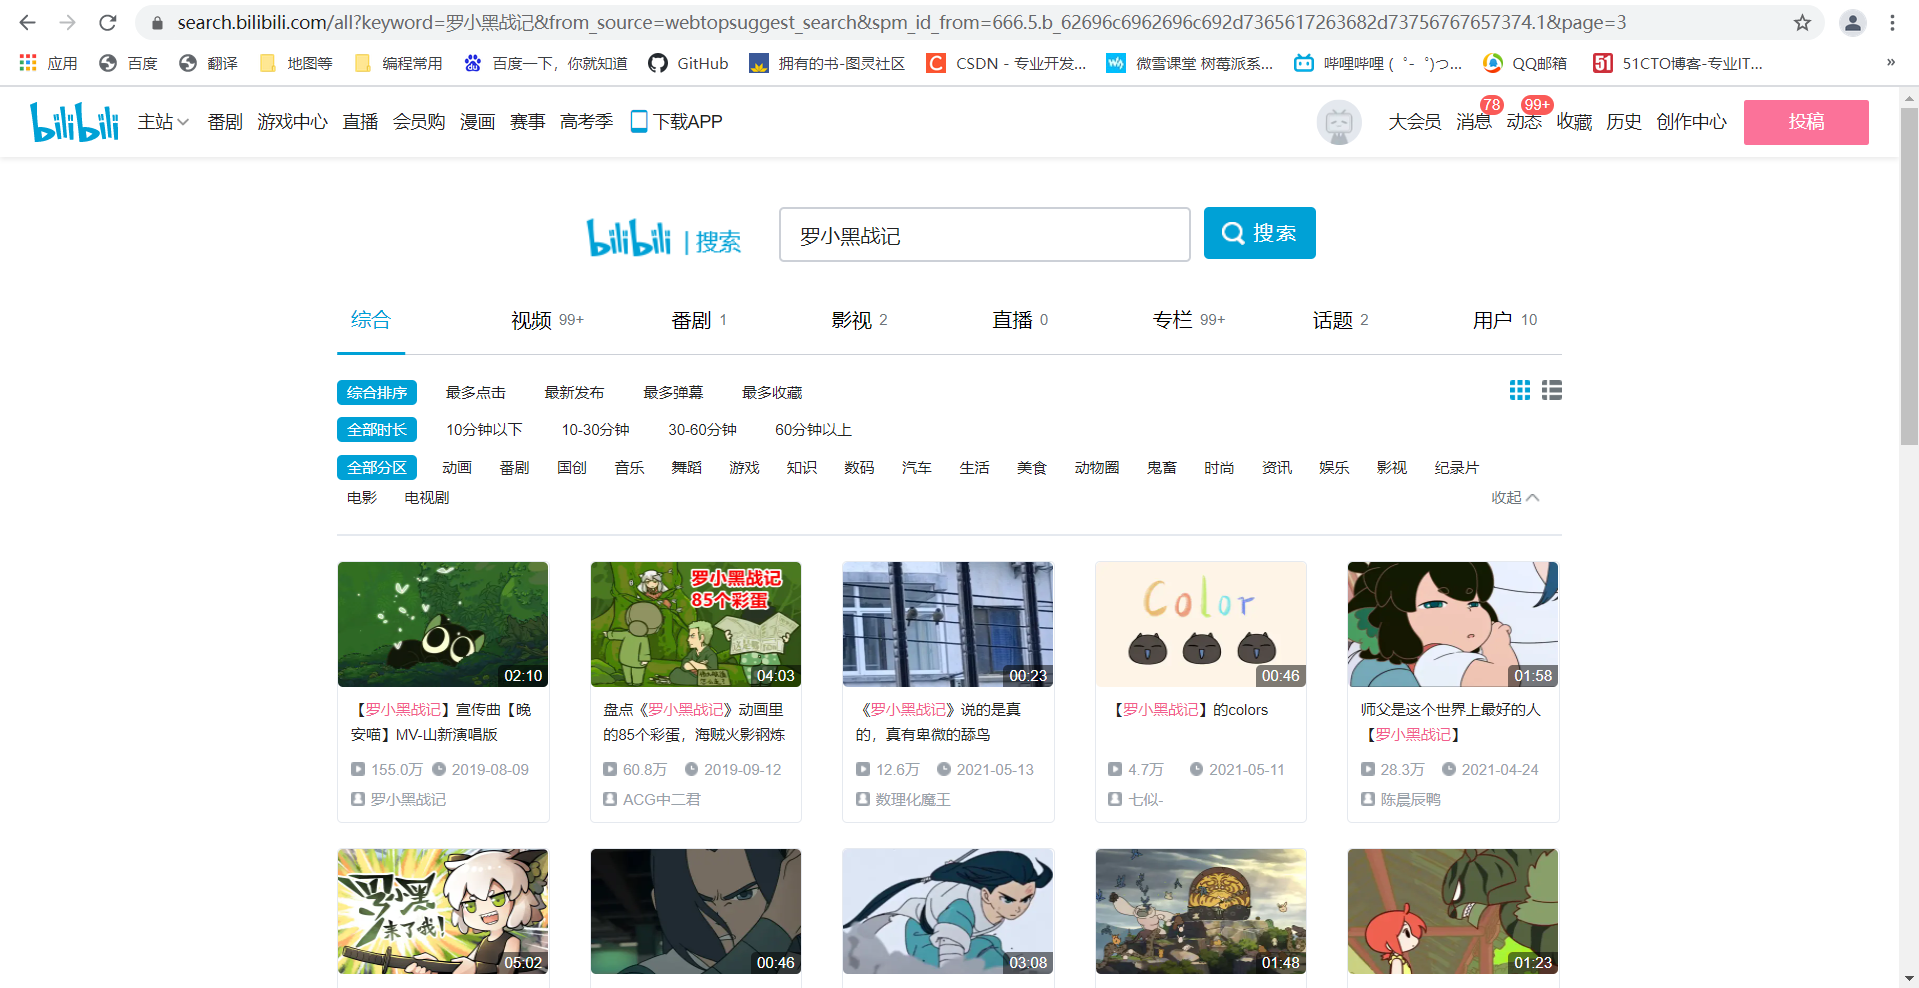This screenshot has width=1919, height=988.
Task: Open Chrome profile avatar menu
Action: [1852, 22]
